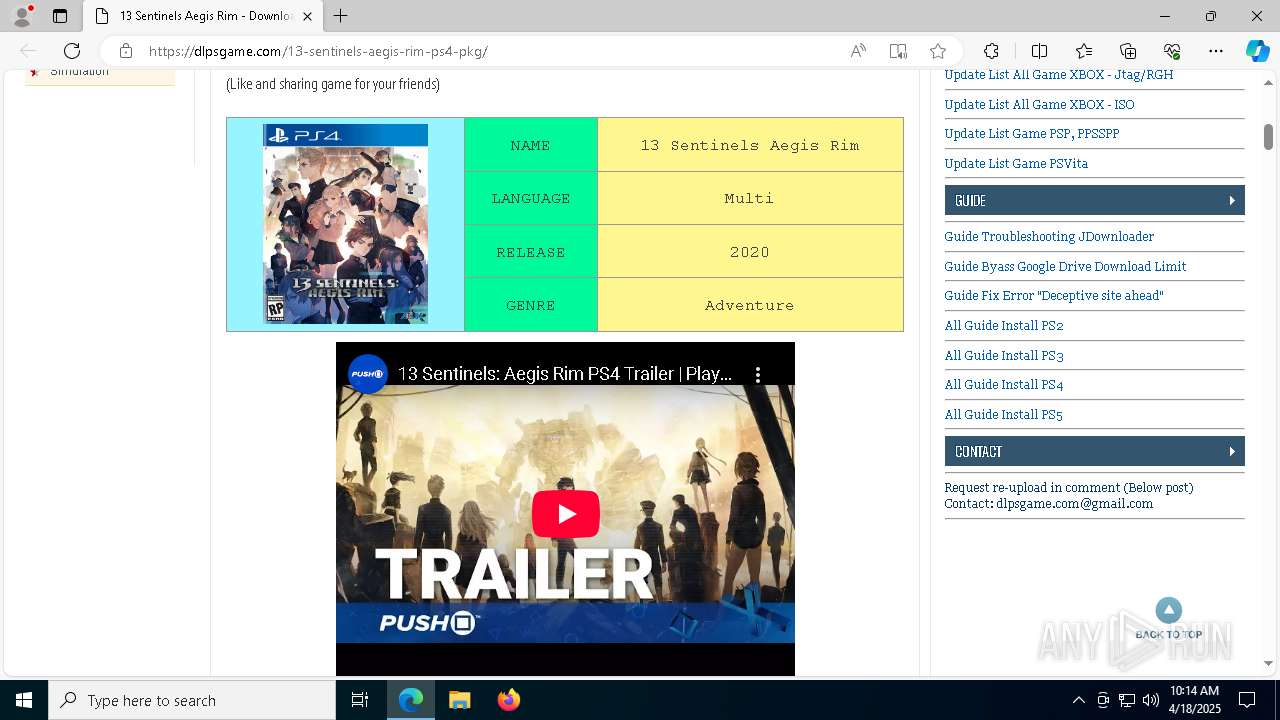Select the Adventure genre cell
This screenshot has height=720, width=1280.
[x=749, y=305]
